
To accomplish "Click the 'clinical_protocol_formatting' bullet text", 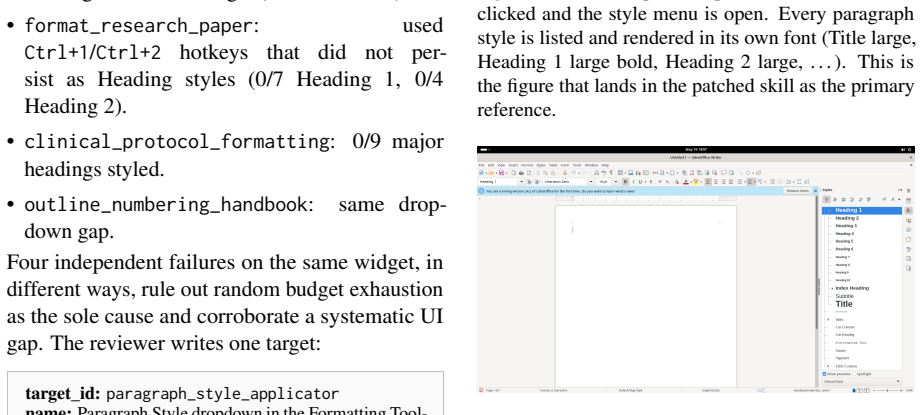I will coord(175,142).
